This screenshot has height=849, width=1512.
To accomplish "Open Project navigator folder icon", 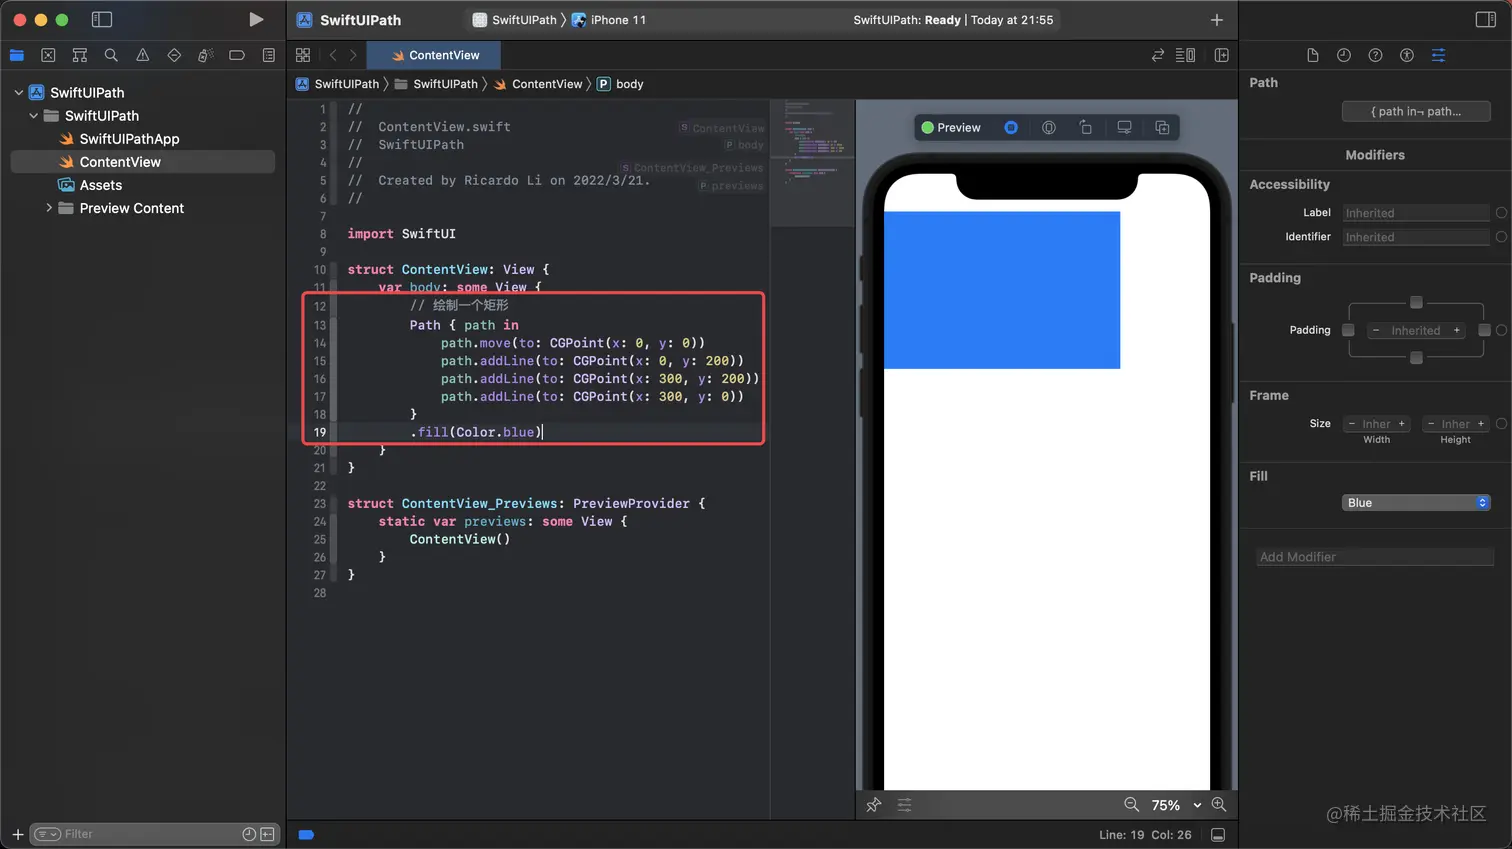I will point(17,55).
